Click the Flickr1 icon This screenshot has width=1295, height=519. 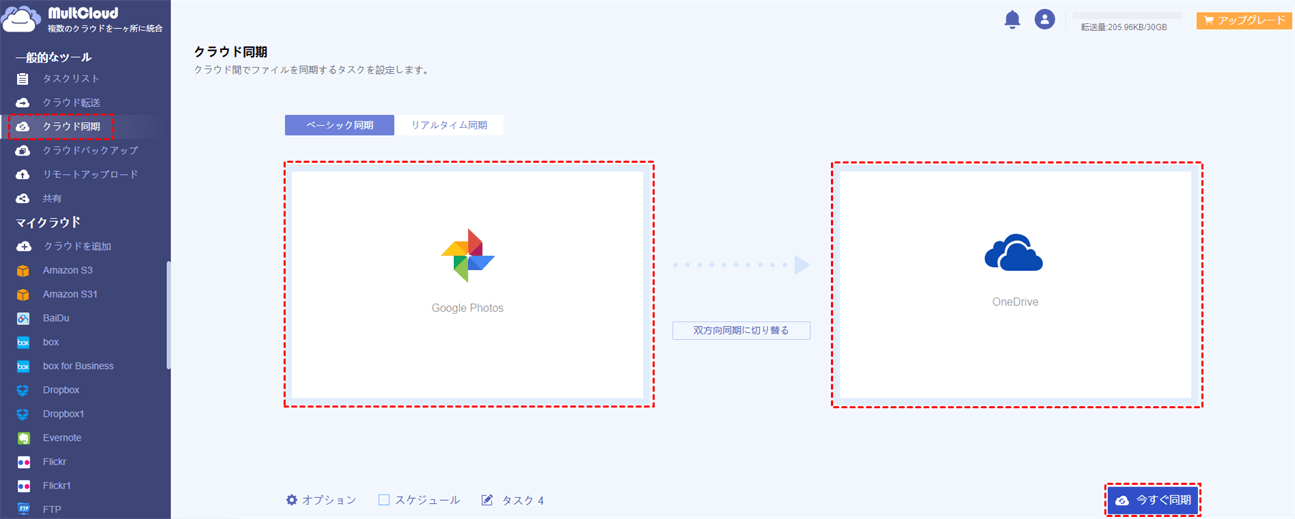click(23, 486)
